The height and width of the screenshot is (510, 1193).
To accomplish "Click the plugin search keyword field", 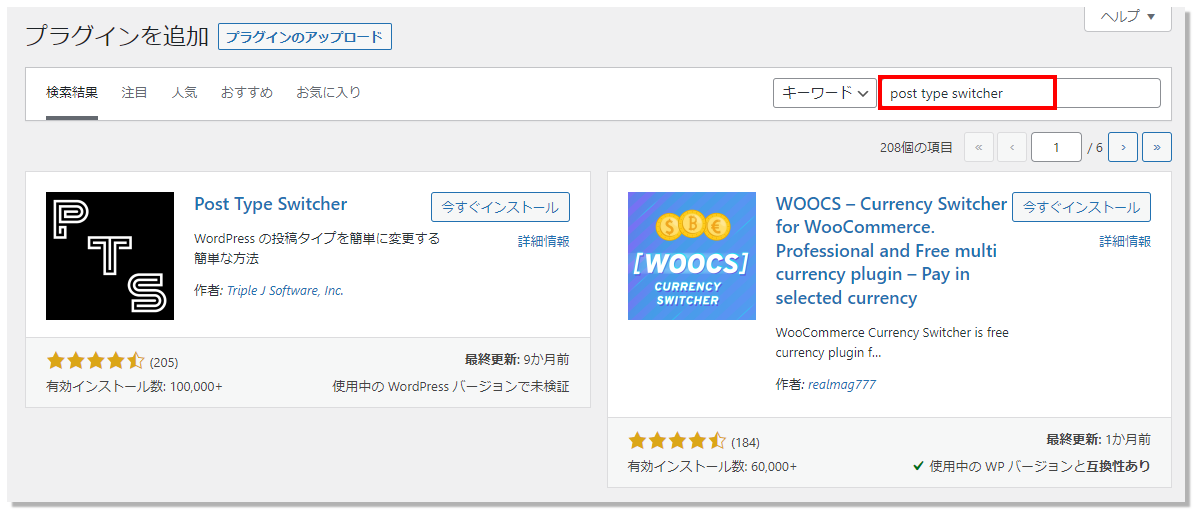I will pos(1020,93).
